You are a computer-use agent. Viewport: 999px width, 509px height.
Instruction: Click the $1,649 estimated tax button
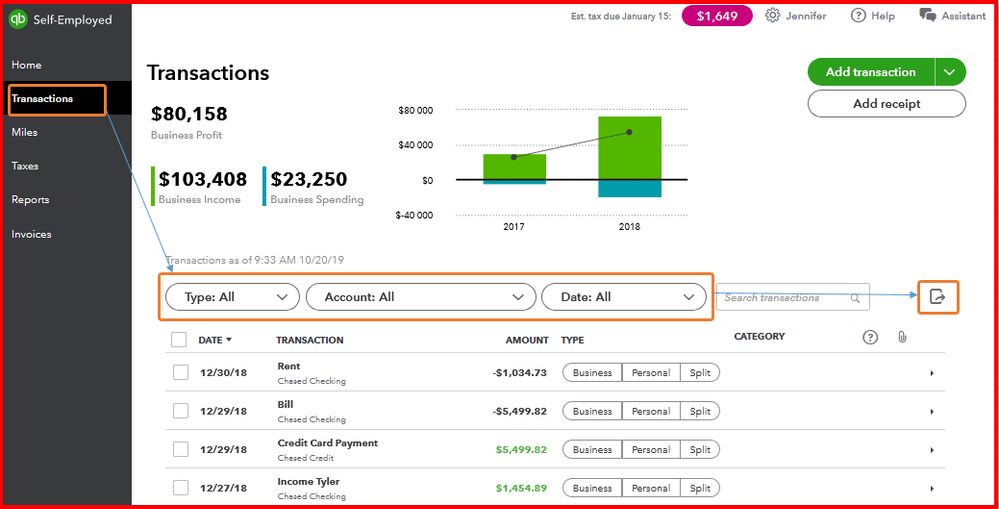click(717, 16)
